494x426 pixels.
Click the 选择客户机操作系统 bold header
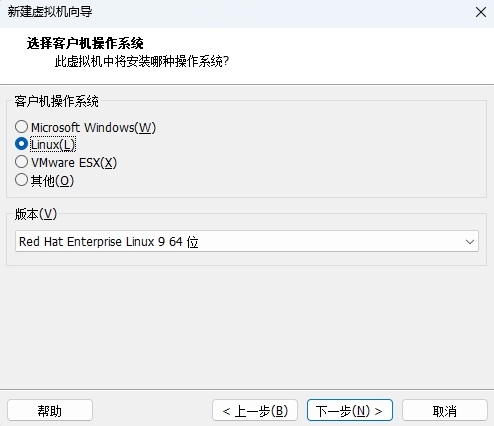[x=85, y=43]
